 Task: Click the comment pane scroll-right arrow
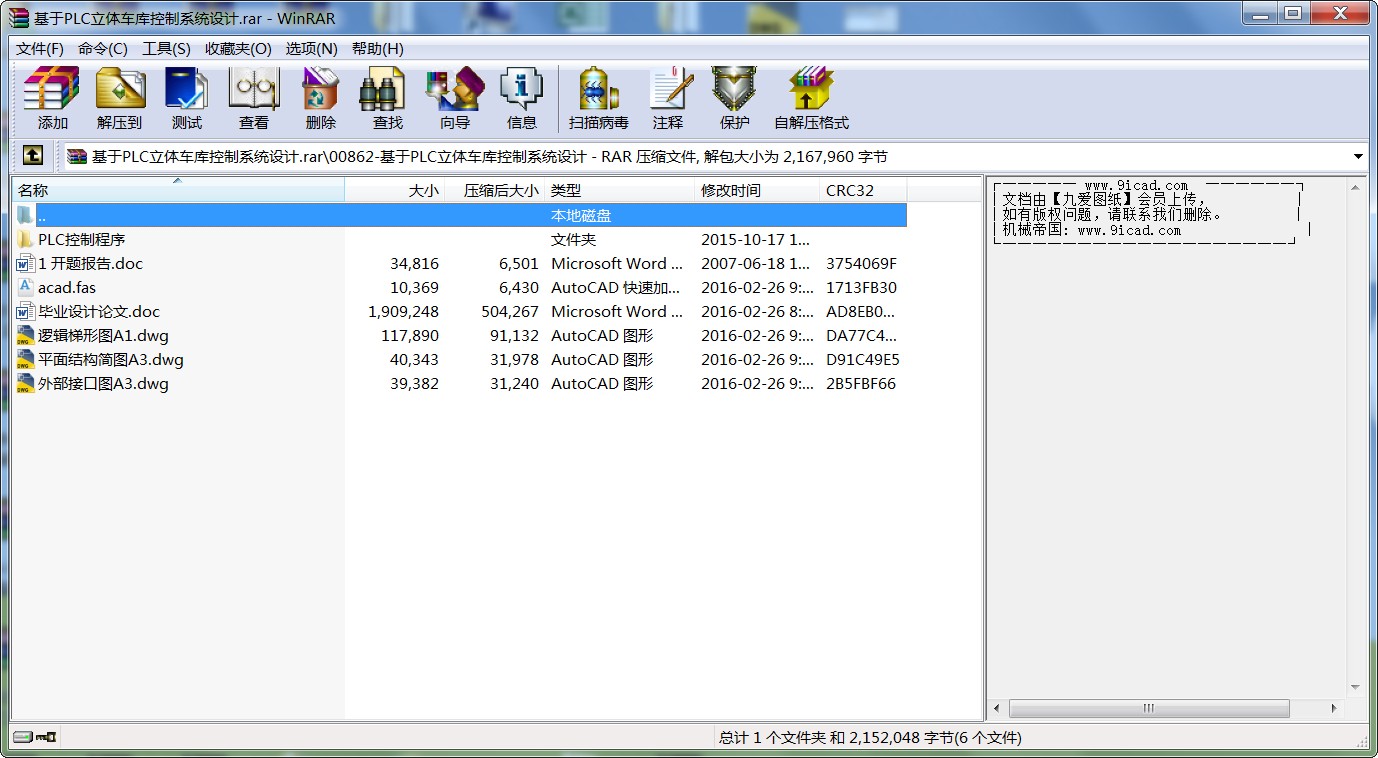click(1335, 708)
